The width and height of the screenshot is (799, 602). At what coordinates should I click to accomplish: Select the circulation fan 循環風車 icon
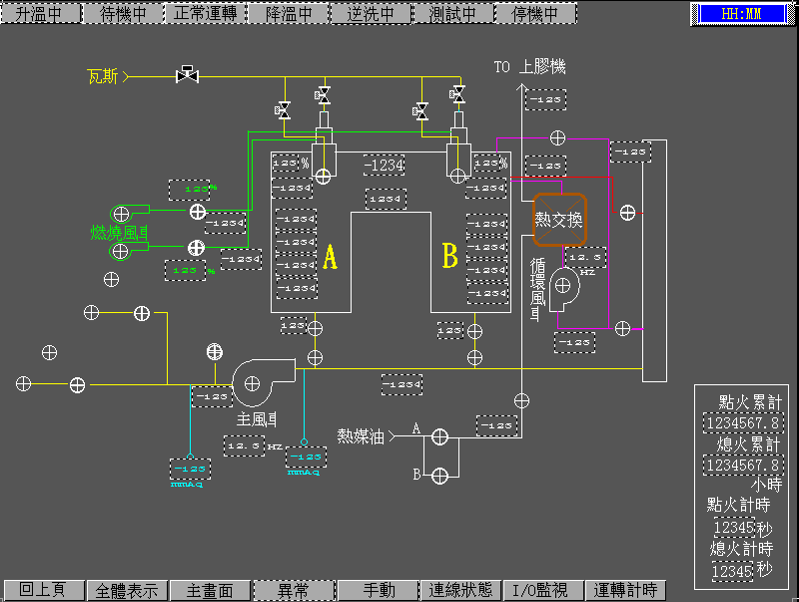tap(569, 287)
